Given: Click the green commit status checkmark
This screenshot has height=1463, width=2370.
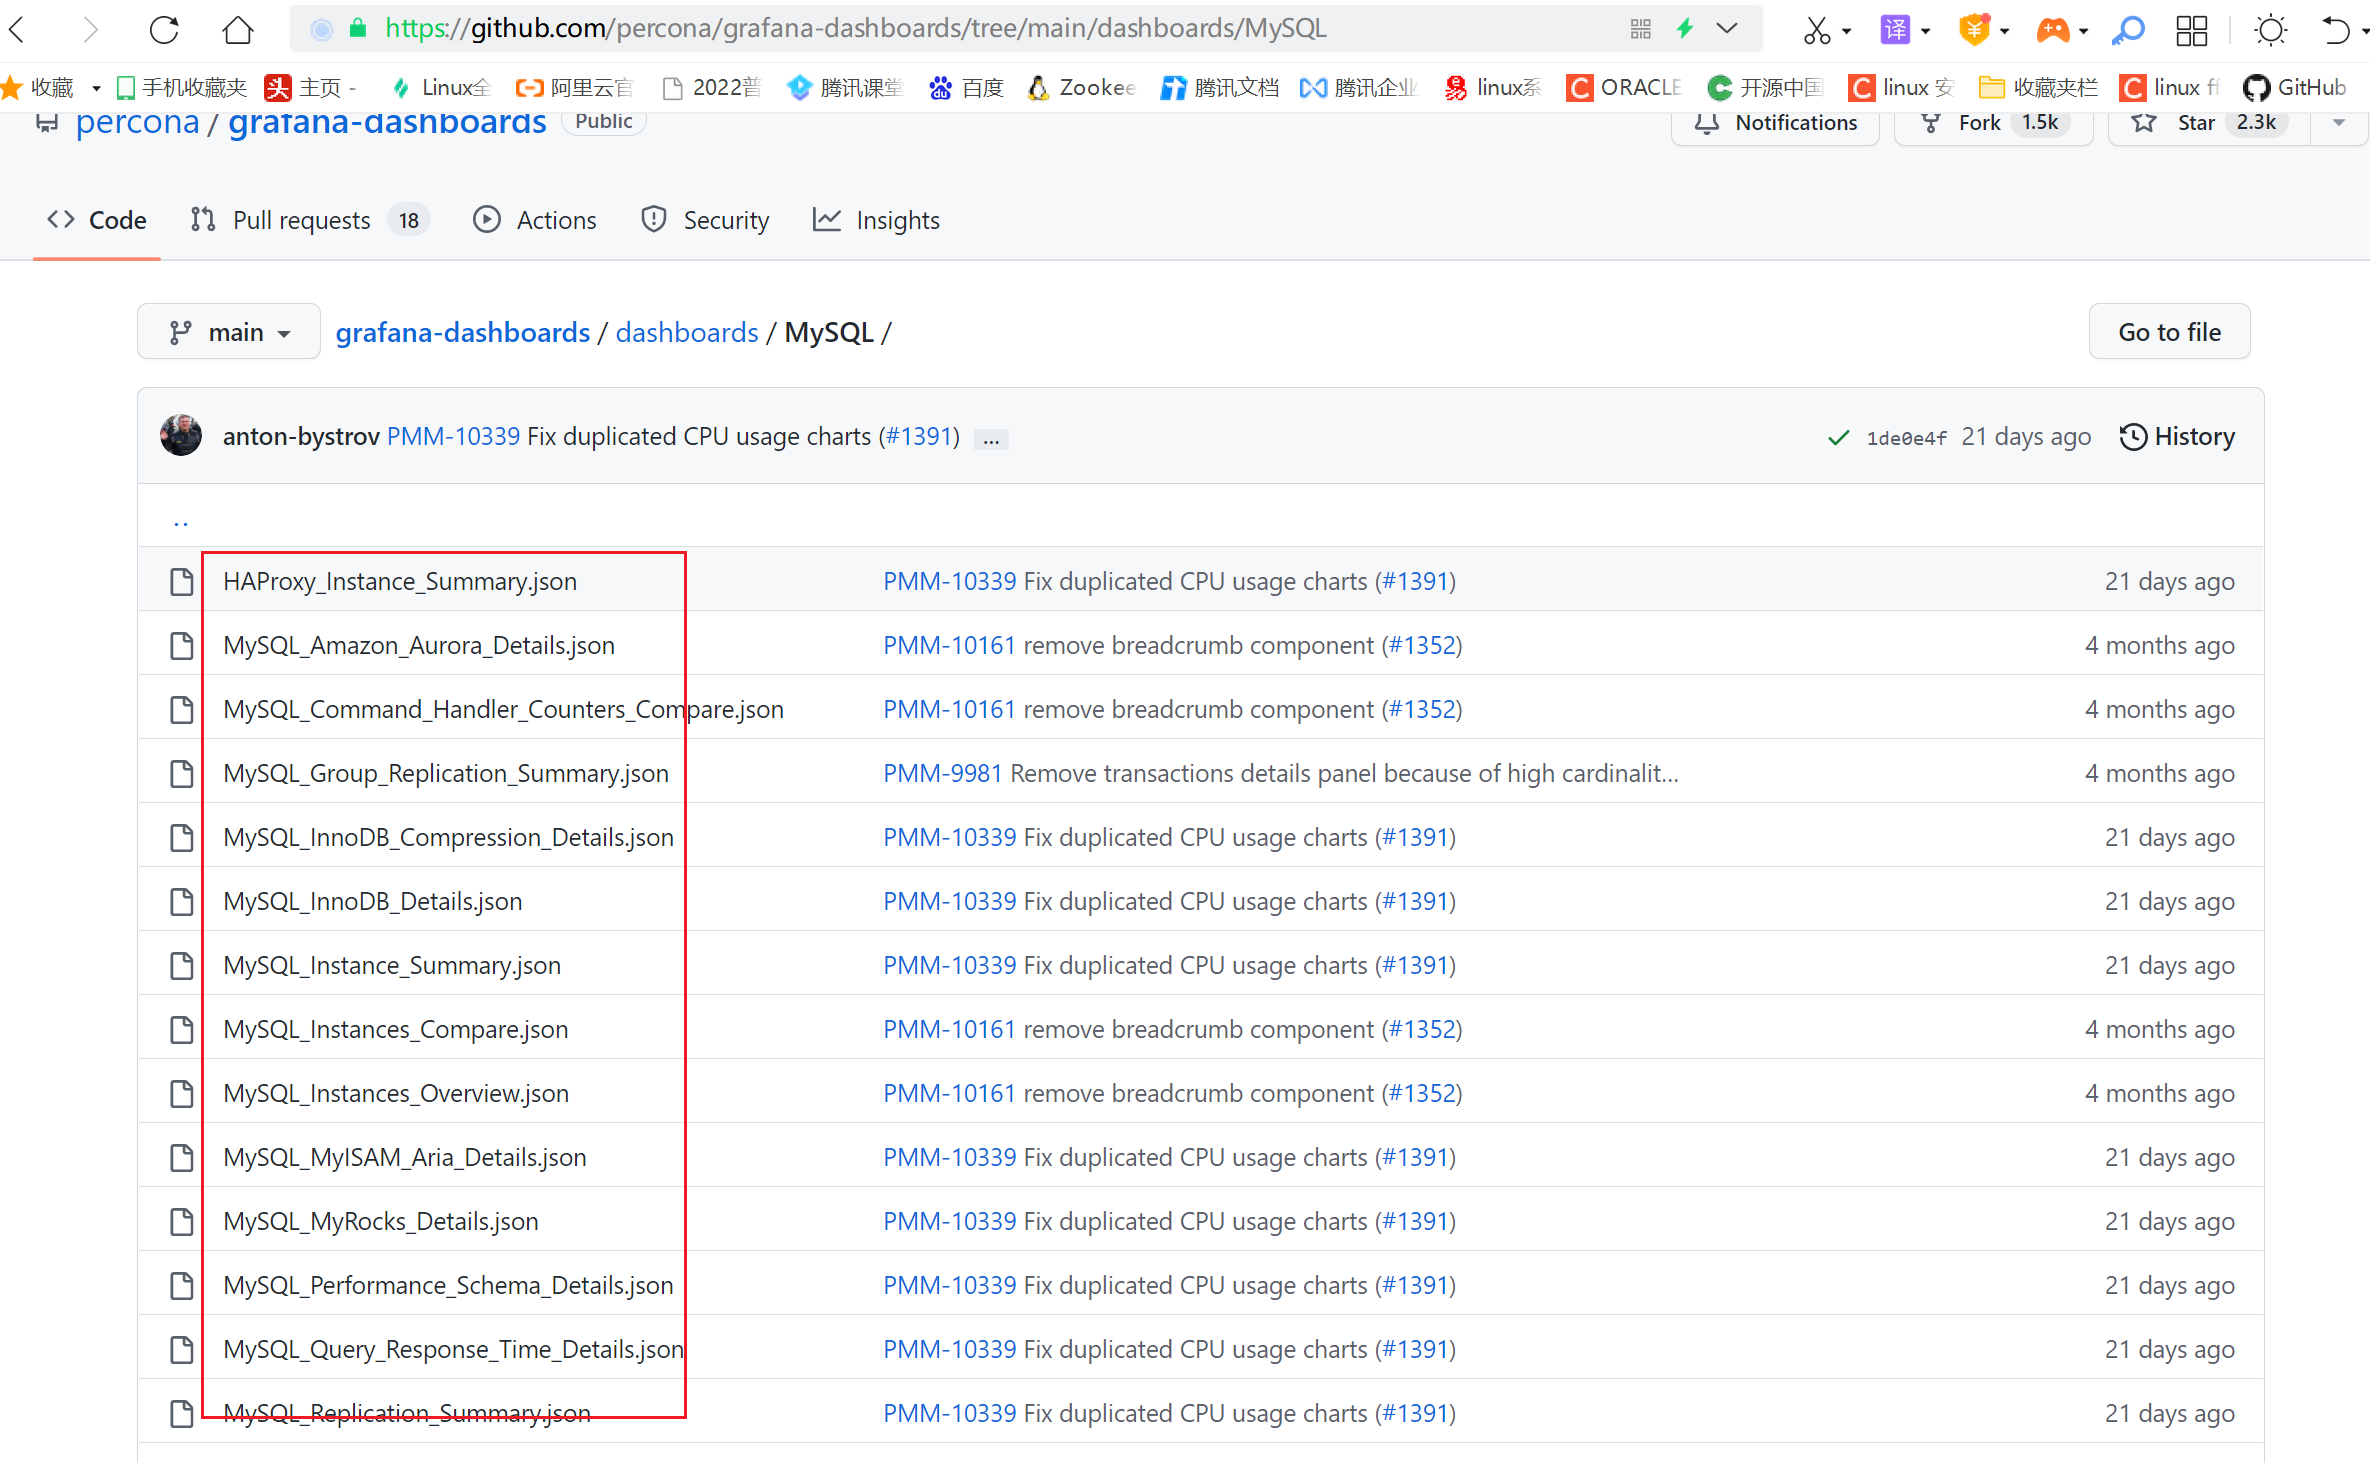Looking at the screenshot, I should click(1838, 437).
